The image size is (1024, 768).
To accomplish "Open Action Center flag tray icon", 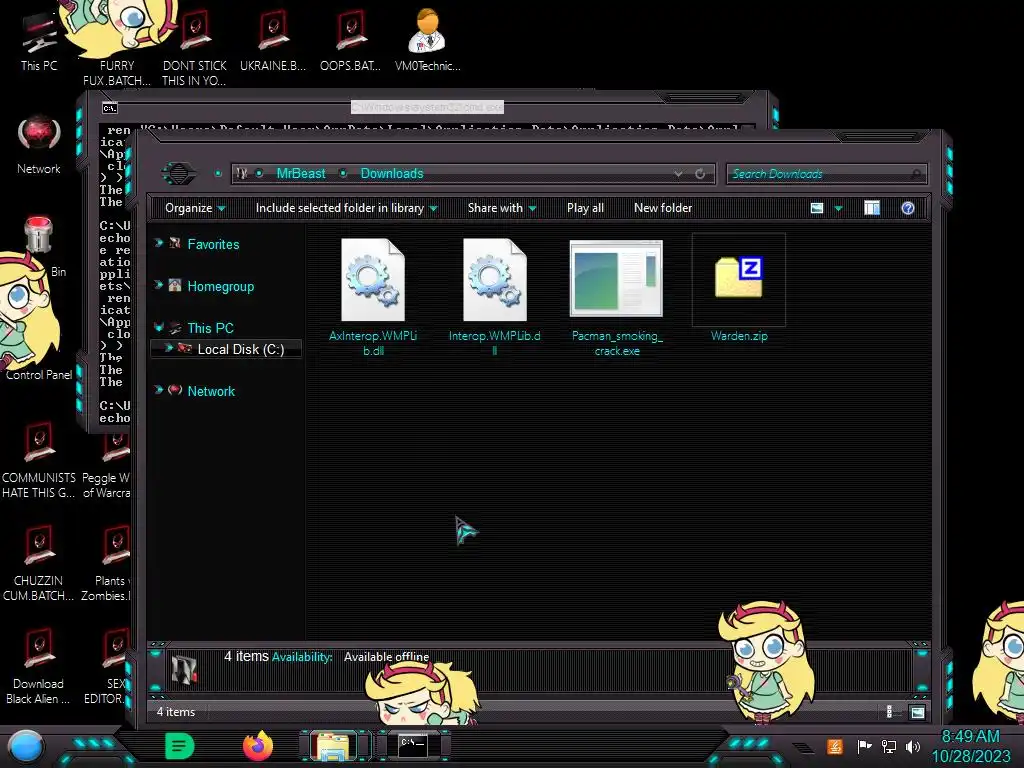I will click(x=864, y=746).
